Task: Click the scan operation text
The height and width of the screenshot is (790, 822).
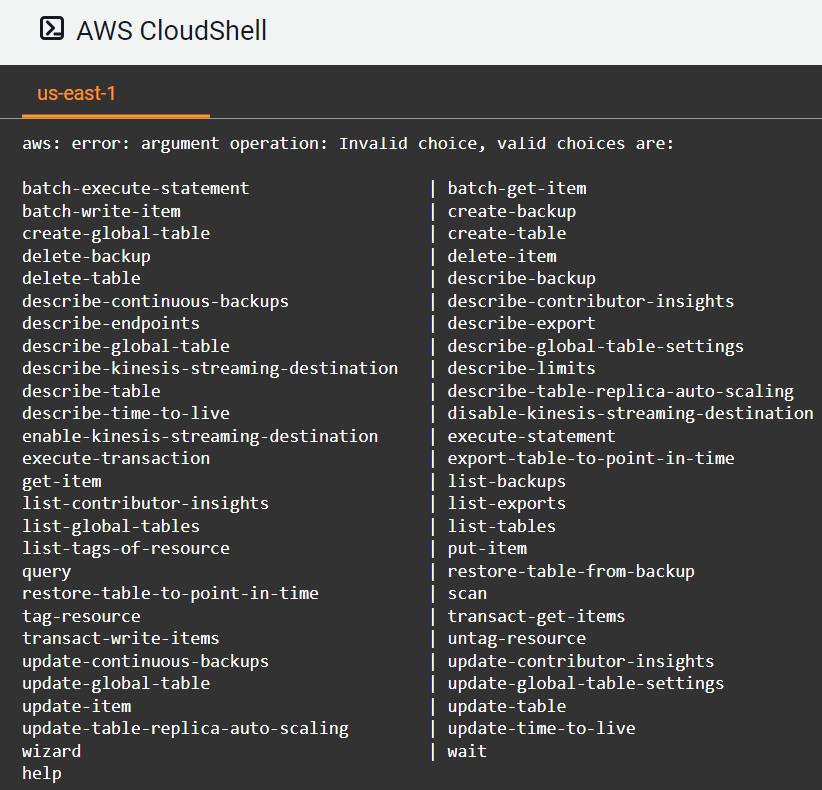Action: pos(467,594)
